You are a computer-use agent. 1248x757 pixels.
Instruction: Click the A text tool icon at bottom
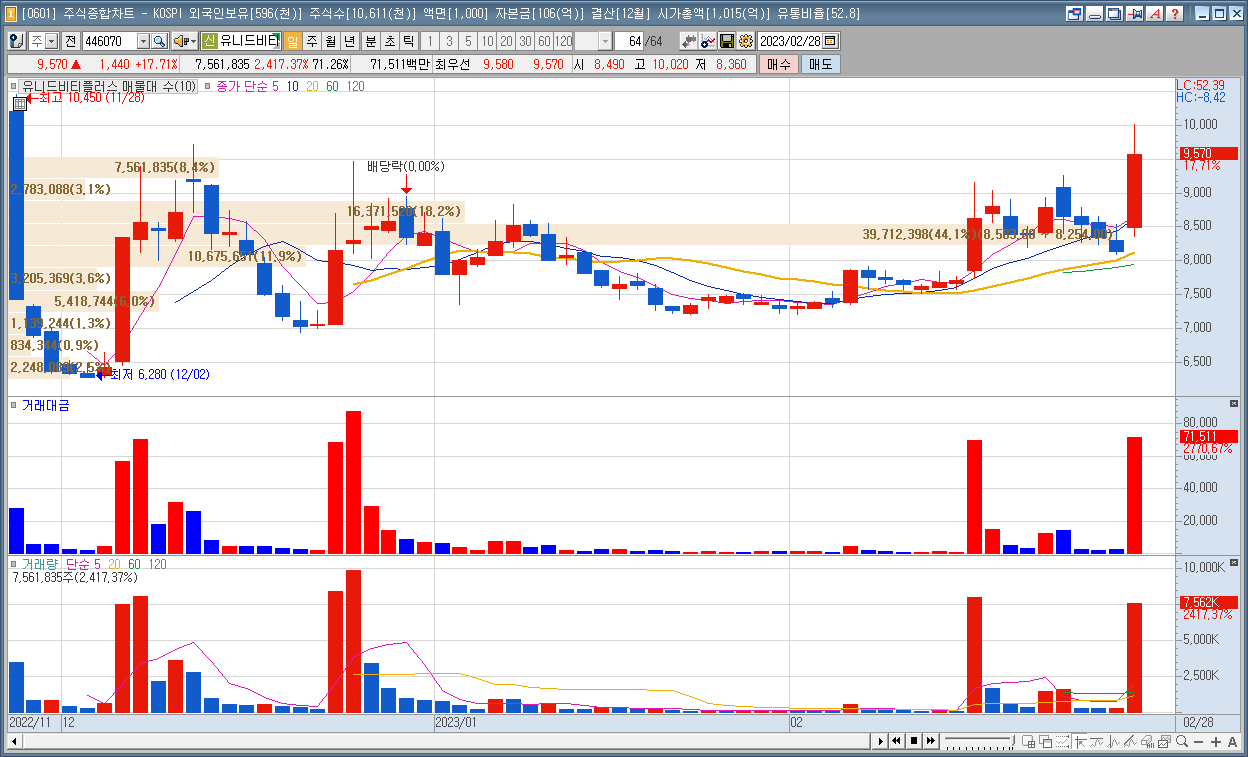tap(1232, 741)
